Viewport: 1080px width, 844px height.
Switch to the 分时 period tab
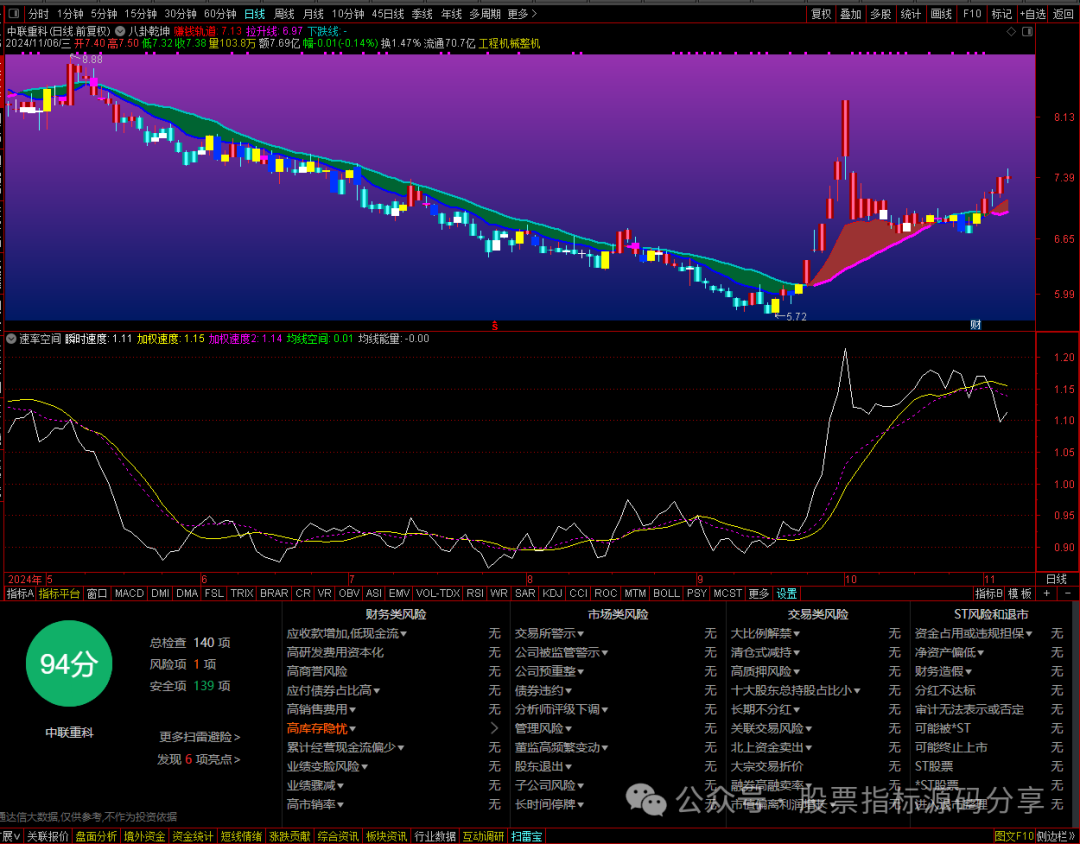pyautogui.click(x=39, y=14)
